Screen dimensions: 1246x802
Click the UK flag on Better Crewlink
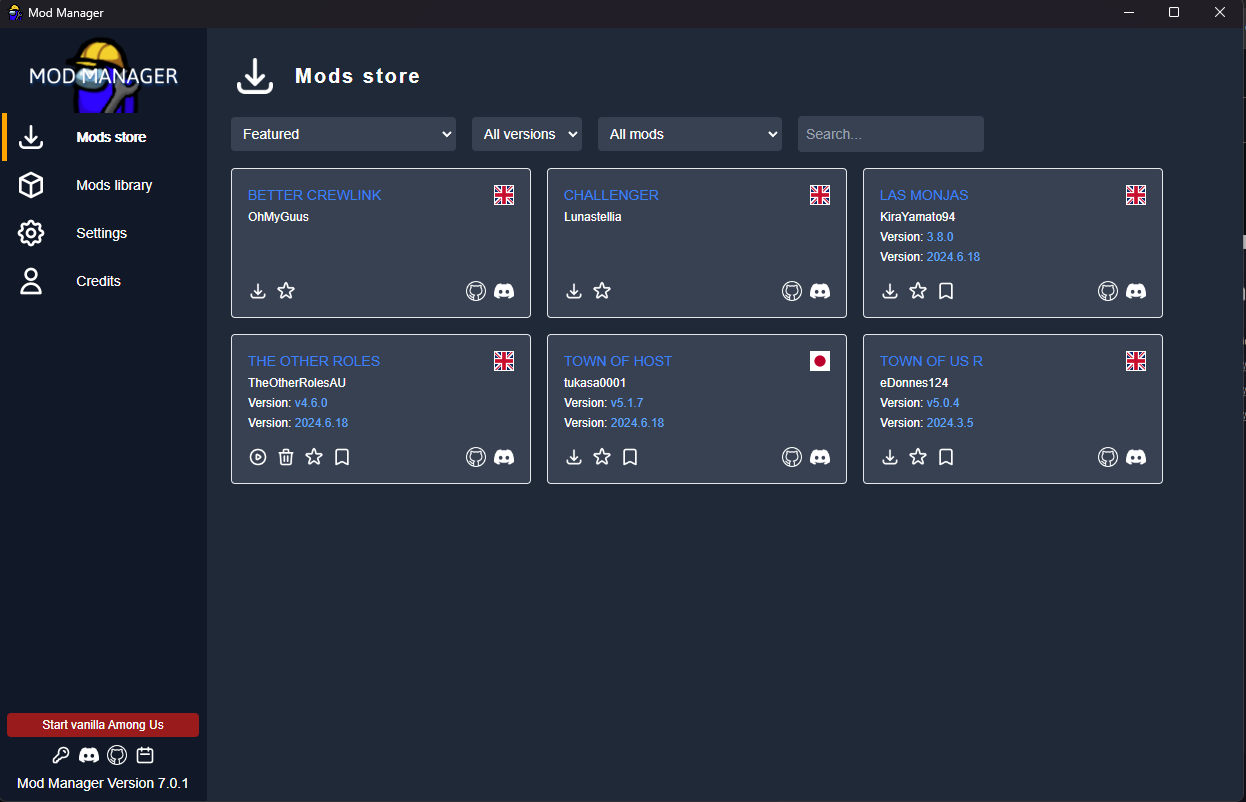[504, 195]
